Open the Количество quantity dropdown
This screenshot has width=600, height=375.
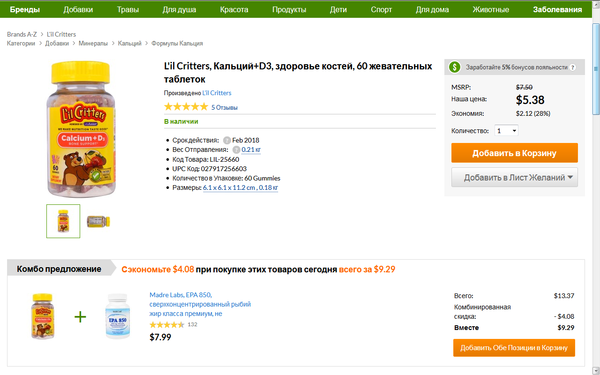(x=506, y=130)
